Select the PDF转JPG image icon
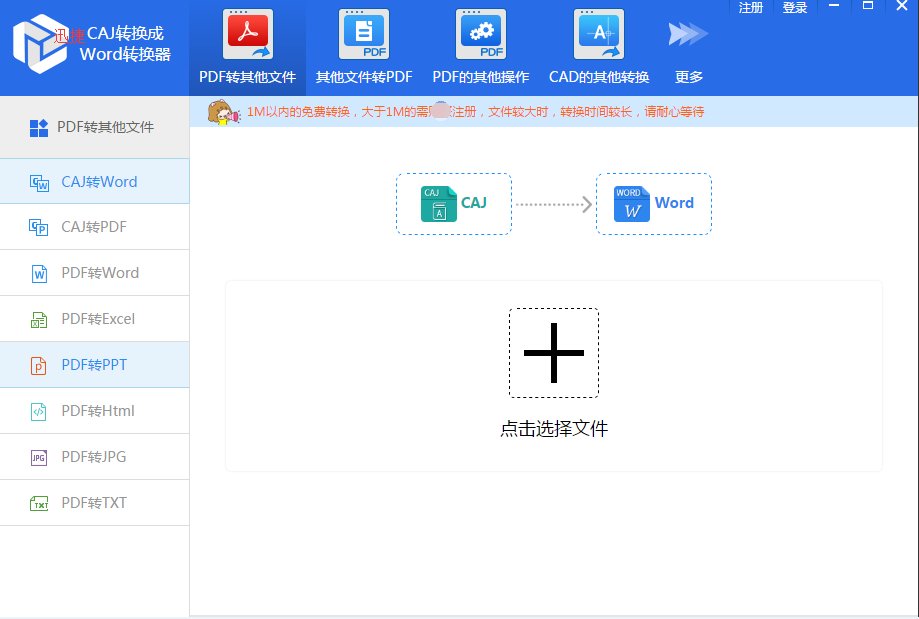The height and width of the screenshot is (619, 919). tap(38, 457)
